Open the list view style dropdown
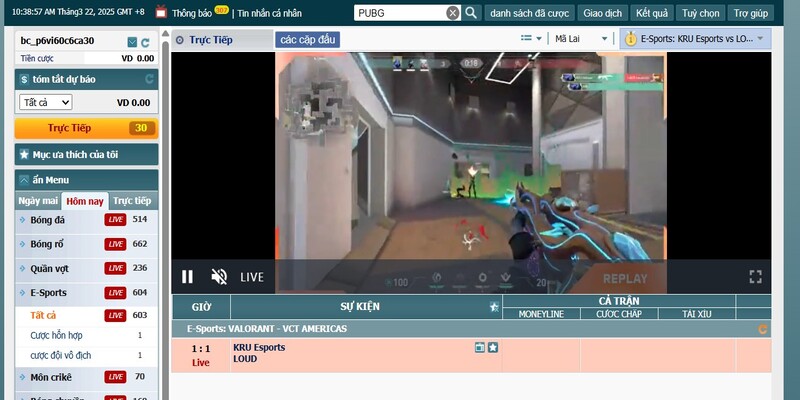Image resolution: width=800 pixels, height=400 pixels. (x=531, y=38)
